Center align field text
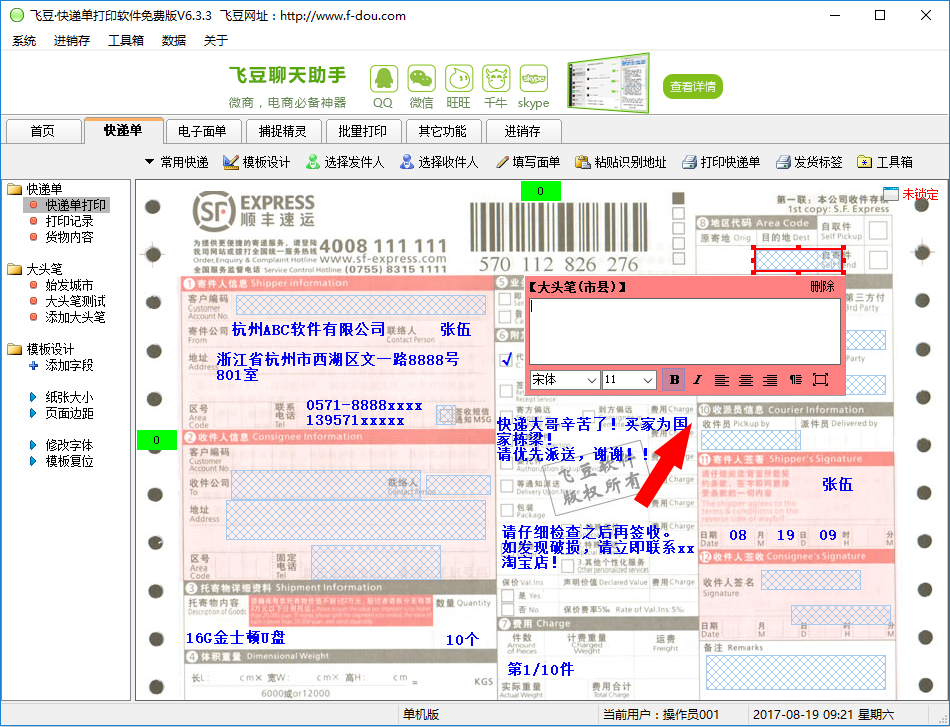The width and height of the screenshot is (950, 727). (746, 380)
